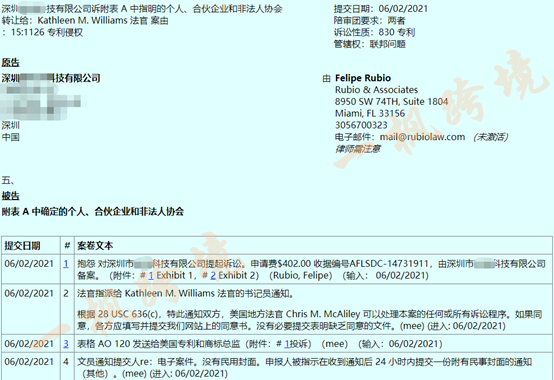Select docket number 4 cell
Image resolution: width=554 pixels, height=380 pixels.
click(66, 362)
